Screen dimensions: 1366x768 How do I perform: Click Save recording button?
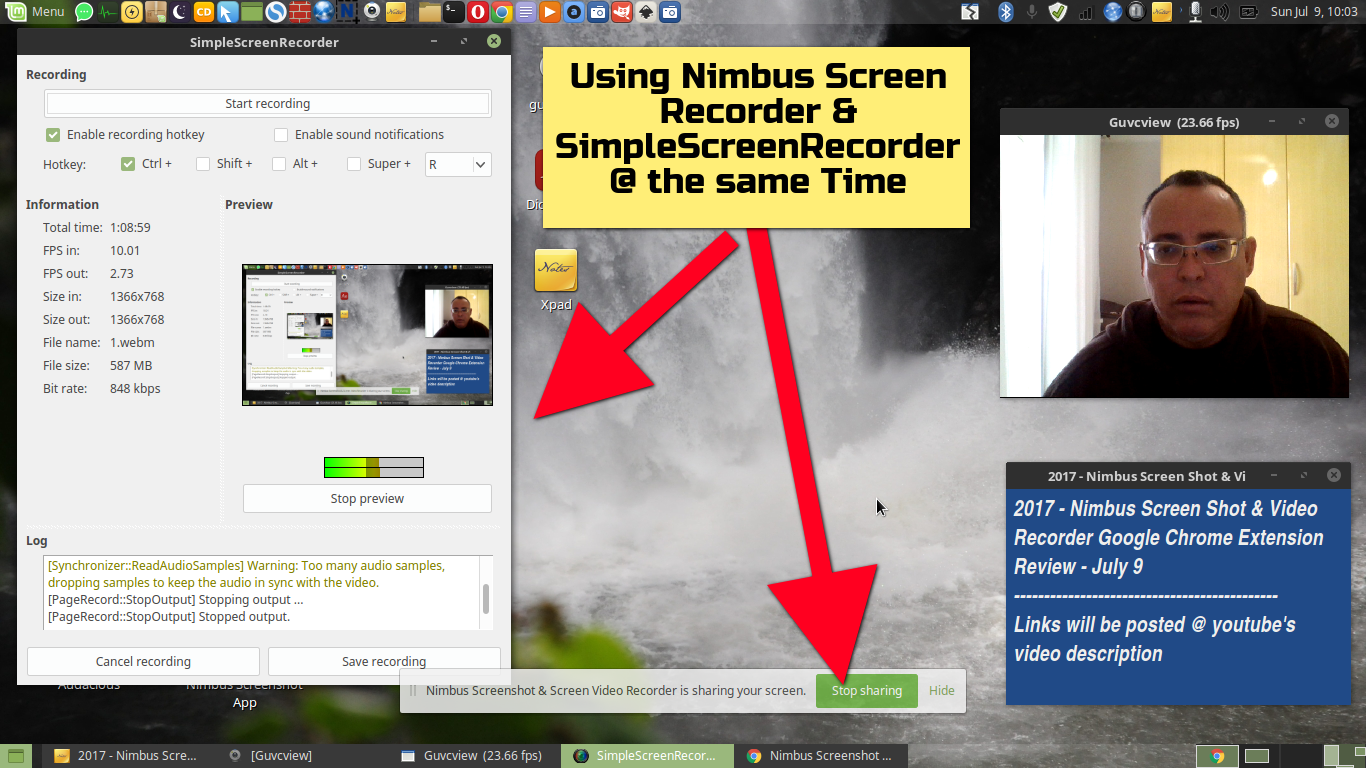(384, 661)
